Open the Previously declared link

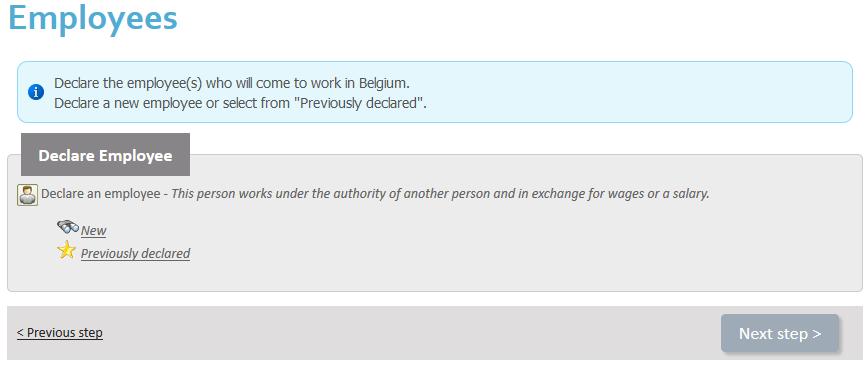click(x=135, y=254)
